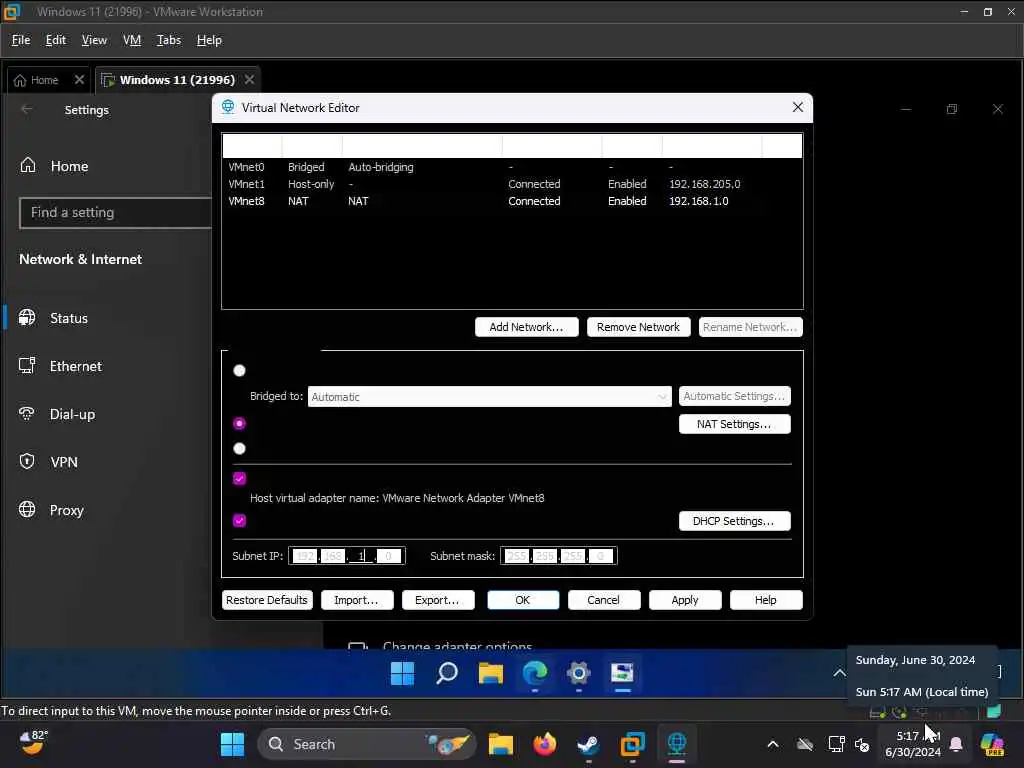
Task: Open the Proxy globe icon in Settings
Action: [27, 509]
